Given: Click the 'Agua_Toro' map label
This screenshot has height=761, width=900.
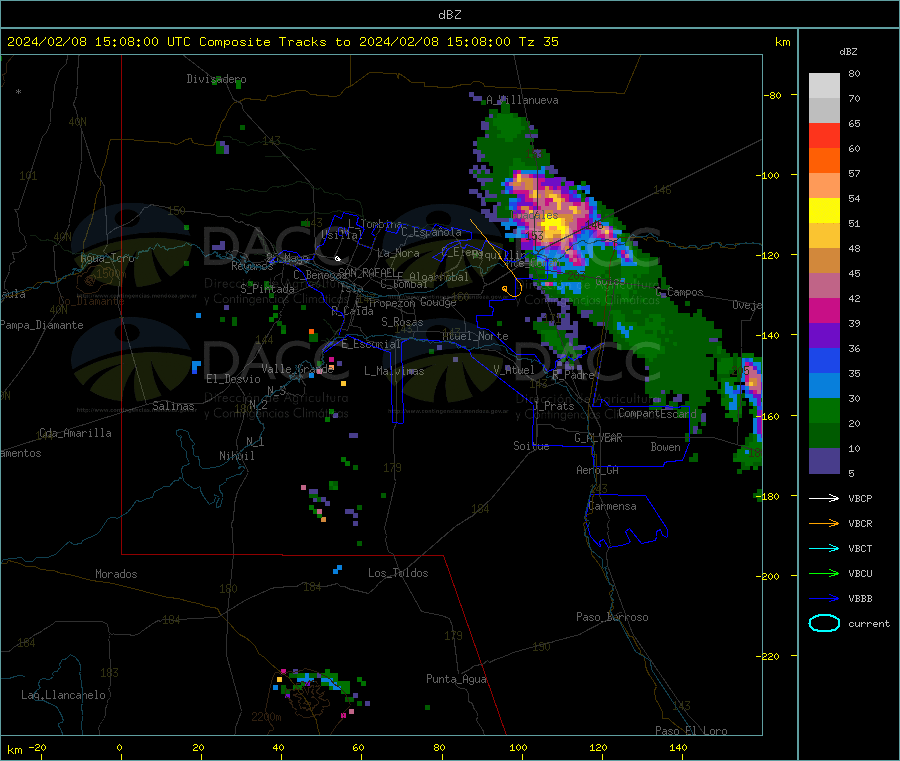Looking at the screenshot, I should pyautogui.click(x=107, y=258).
